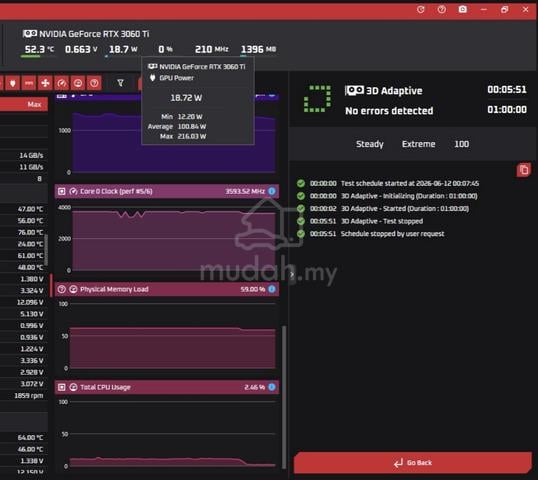This screenshot has width=538, height=480.
Task: Click the 3593.52 MHz Core 0 Clock value
Action: (x=245, y=191)
